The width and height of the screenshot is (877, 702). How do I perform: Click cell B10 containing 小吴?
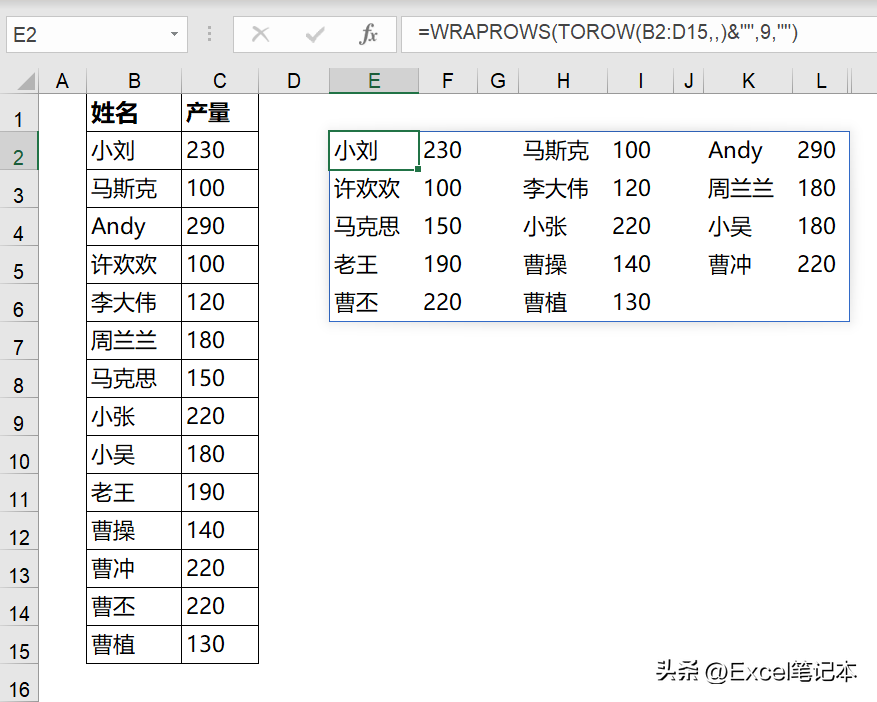point(134,455)
